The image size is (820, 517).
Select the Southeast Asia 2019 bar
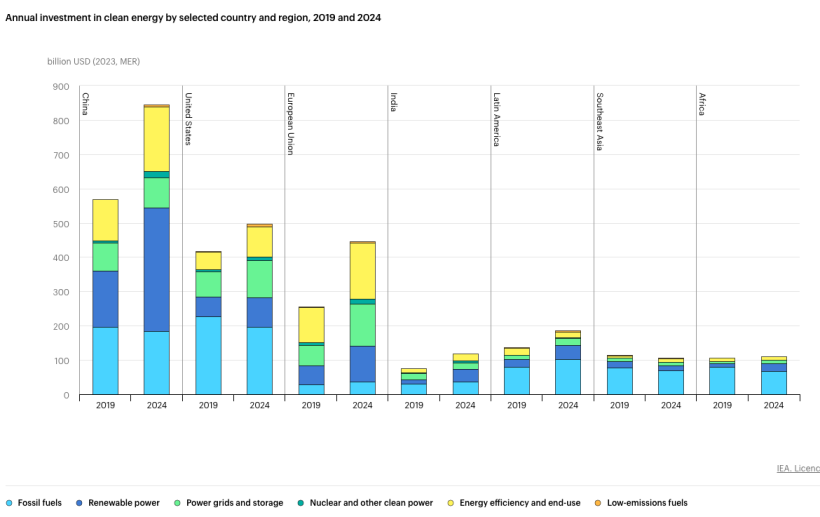[620, 375]
